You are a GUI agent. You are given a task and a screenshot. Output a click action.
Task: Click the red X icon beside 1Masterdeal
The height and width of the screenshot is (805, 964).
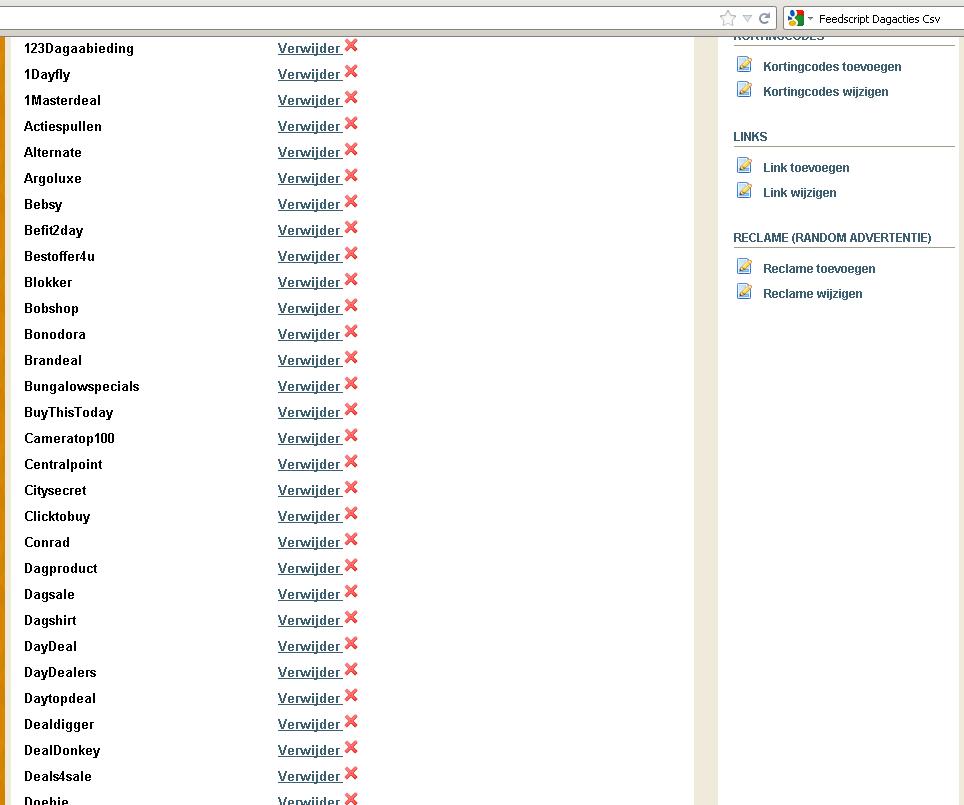click(351, 97)
